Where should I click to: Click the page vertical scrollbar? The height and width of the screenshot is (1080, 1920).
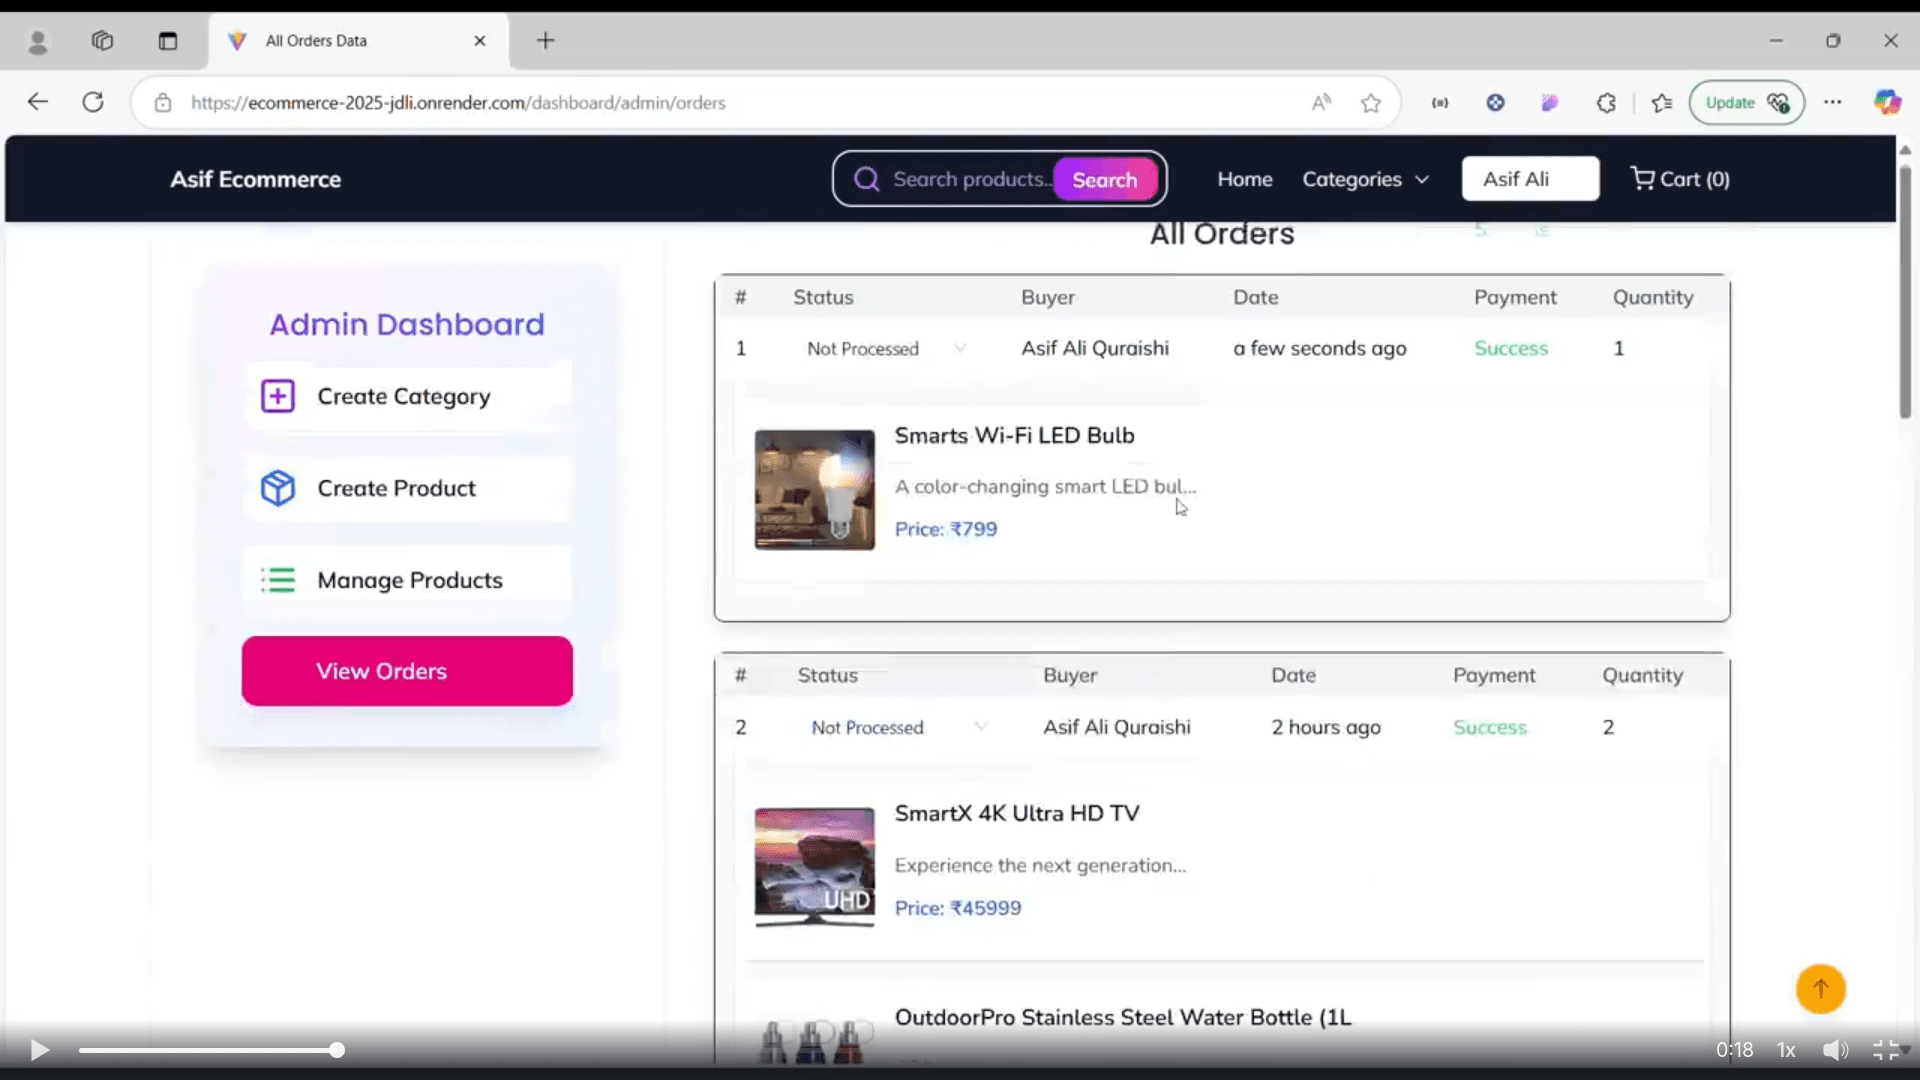(x=1905, y=290)
